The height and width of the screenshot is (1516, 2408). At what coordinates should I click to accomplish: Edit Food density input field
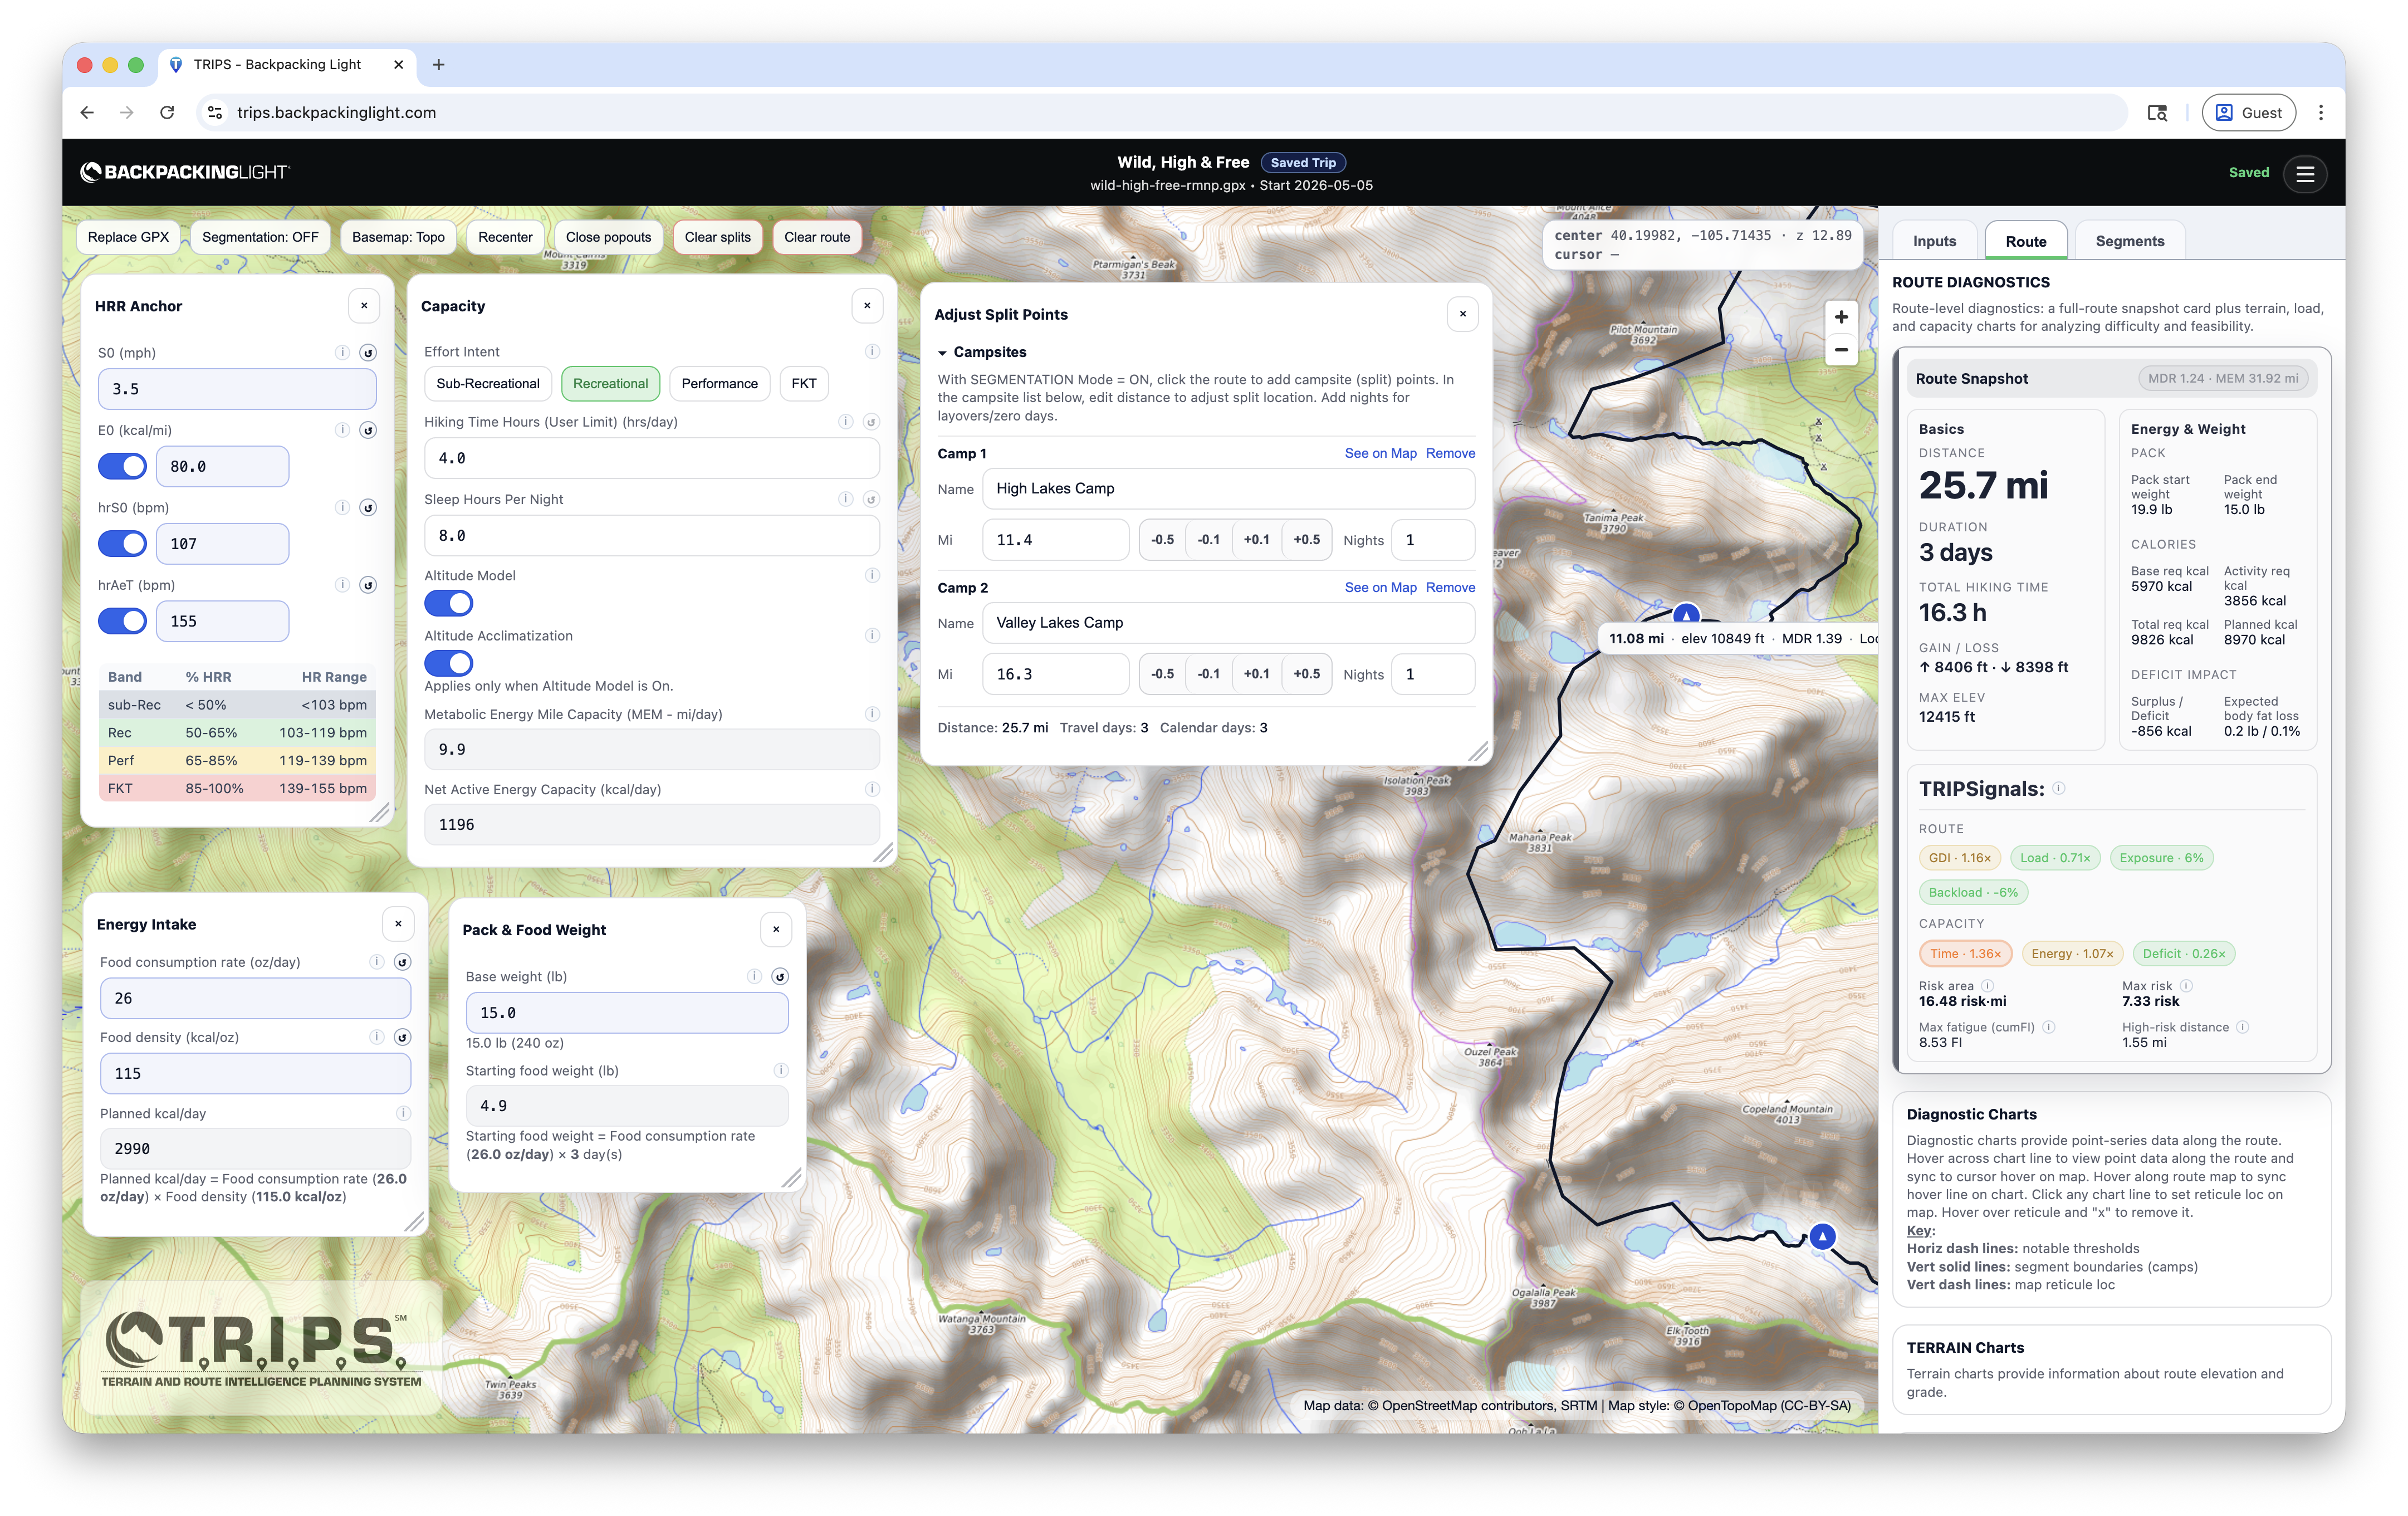click(255, 1073)
